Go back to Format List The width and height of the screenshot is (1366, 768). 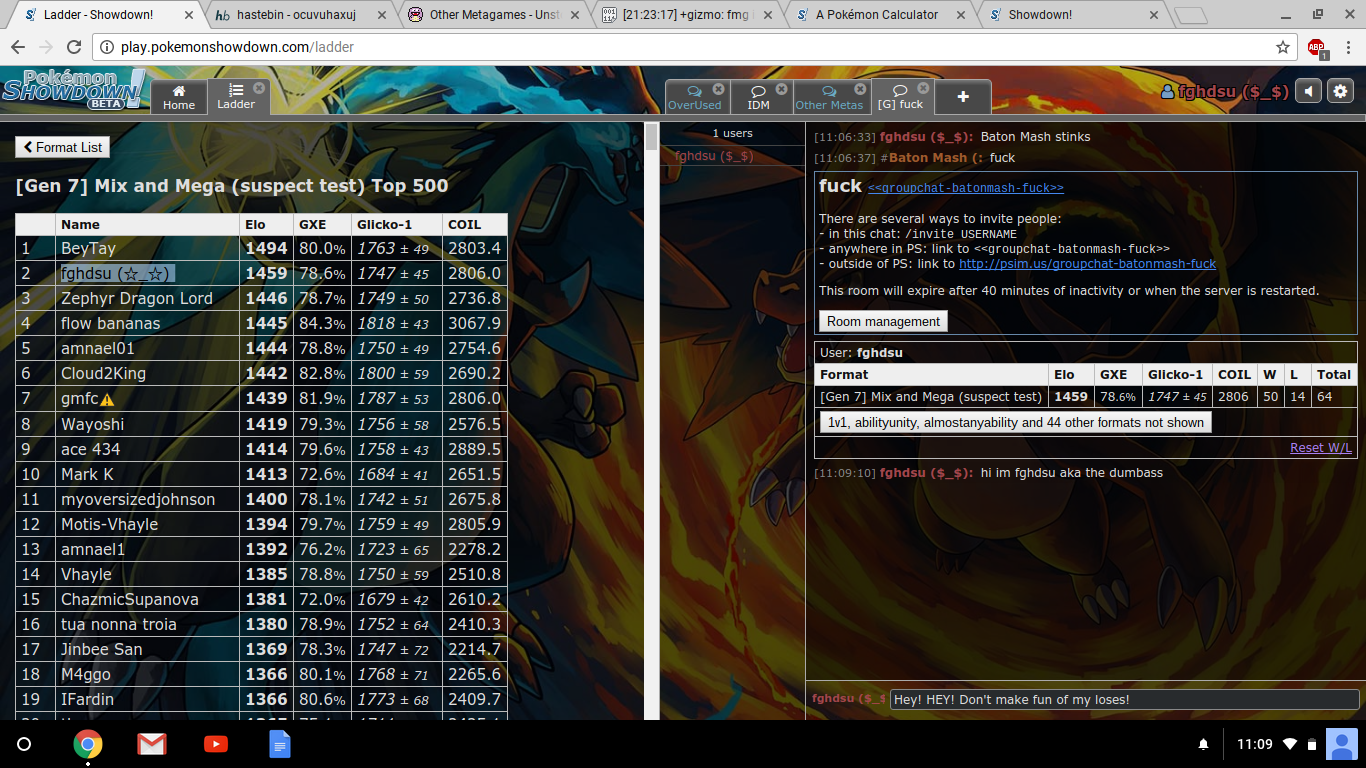click(62, 147)
